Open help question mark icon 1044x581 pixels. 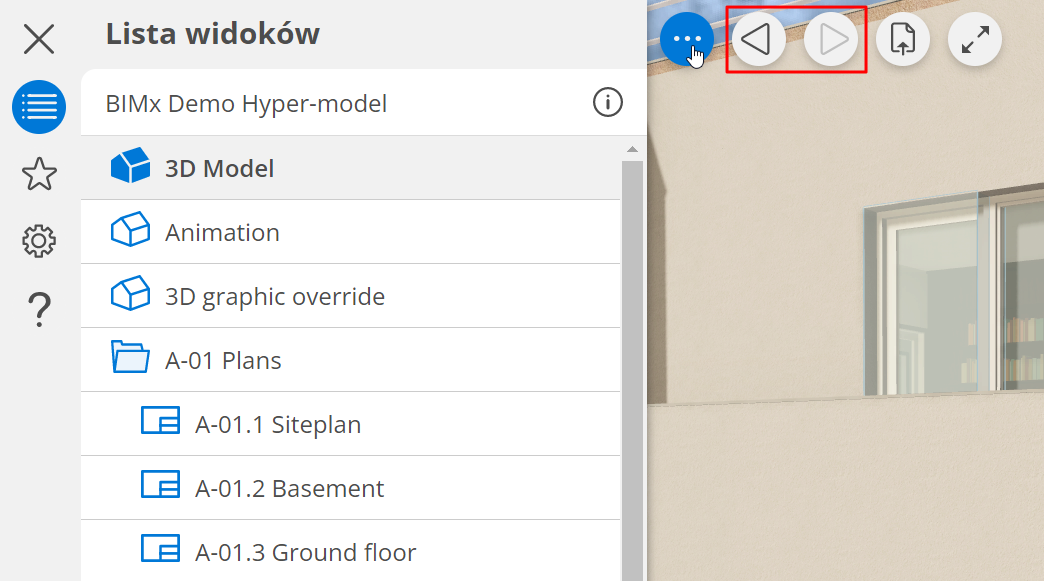(39, 309)
